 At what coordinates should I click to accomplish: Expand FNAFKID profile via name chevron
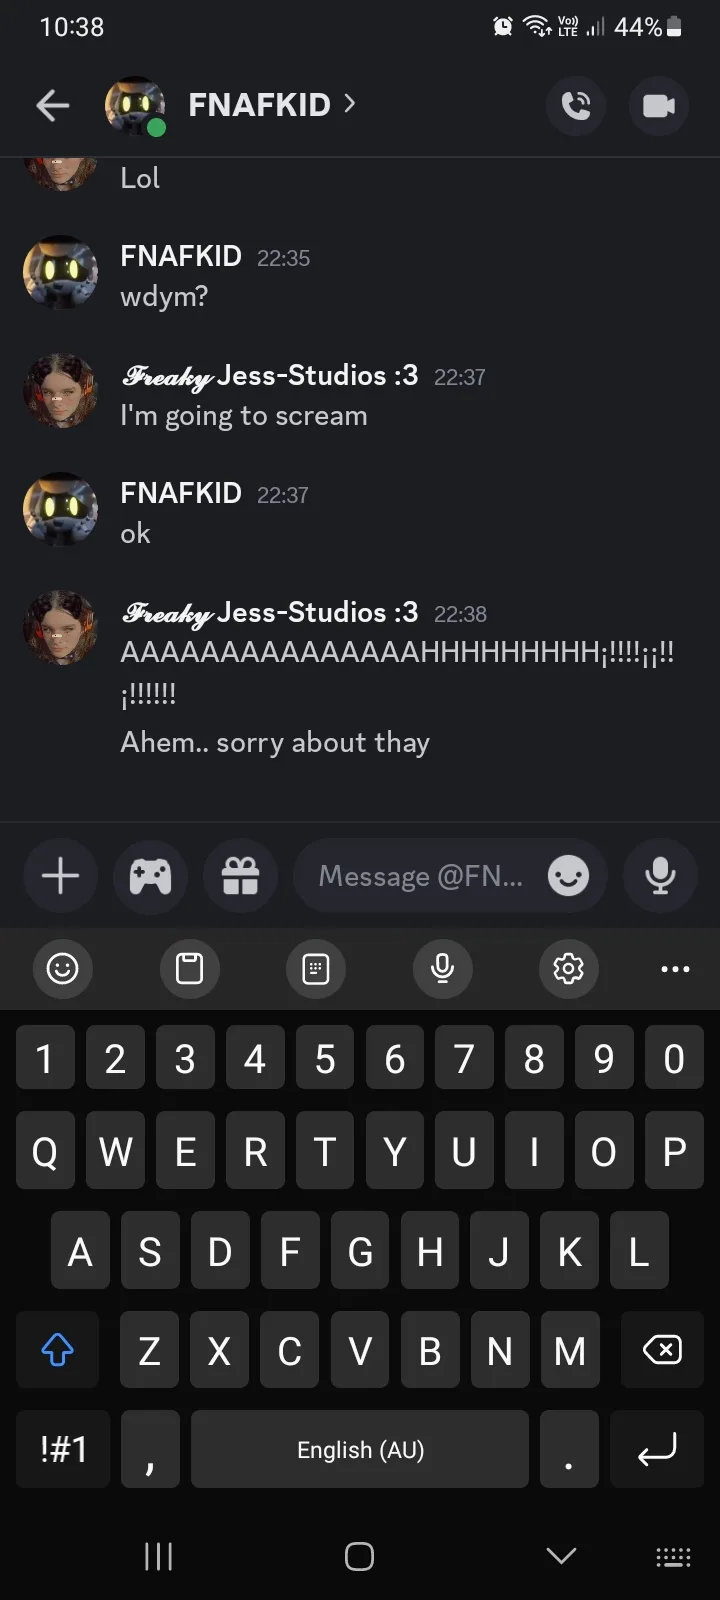coord(349,103)
